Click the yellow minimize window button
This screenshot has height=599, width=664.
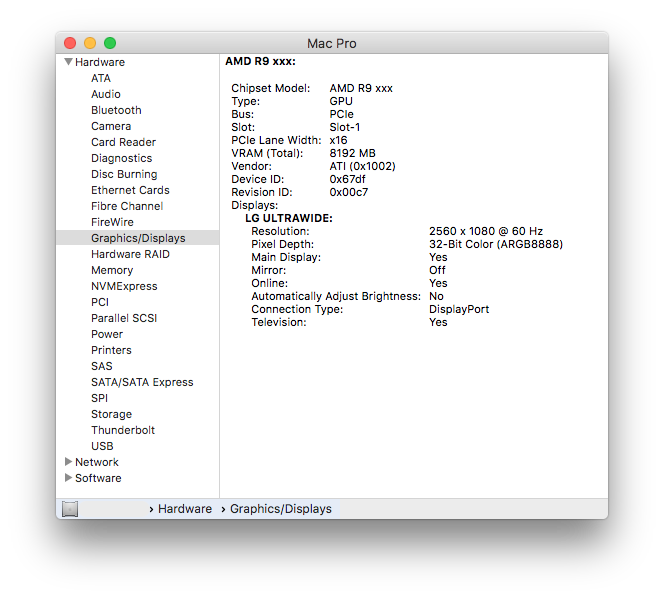pos(90,43)
